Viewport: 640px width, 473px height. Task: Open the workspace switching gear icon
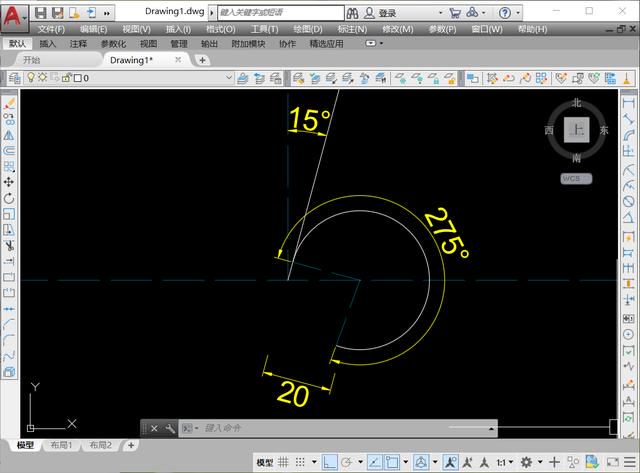tap(526, 462)
